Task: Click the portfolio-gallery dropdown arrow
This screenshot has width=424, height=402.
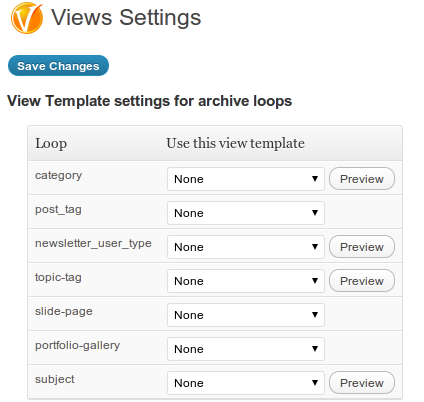Action: [315, 349]
